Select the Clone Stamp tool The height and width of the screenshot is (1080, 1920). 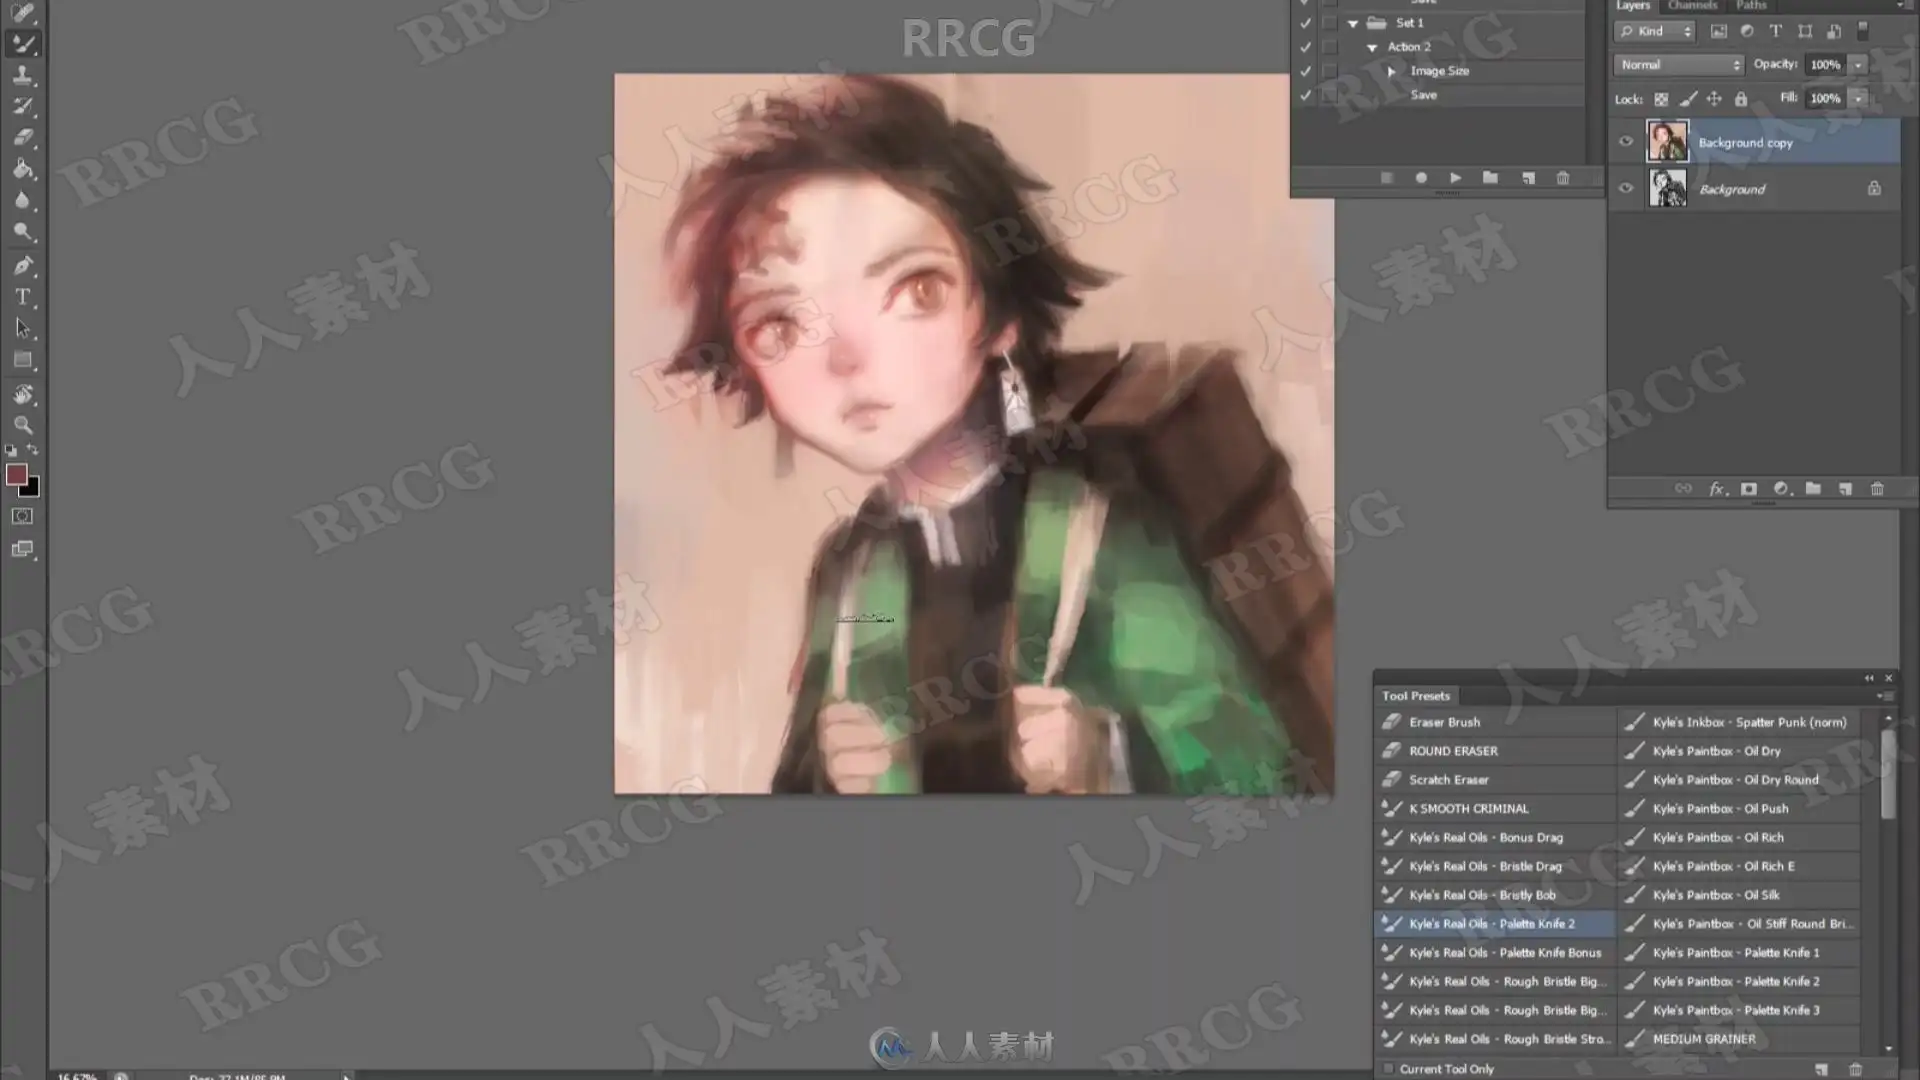tap(22, 75)
